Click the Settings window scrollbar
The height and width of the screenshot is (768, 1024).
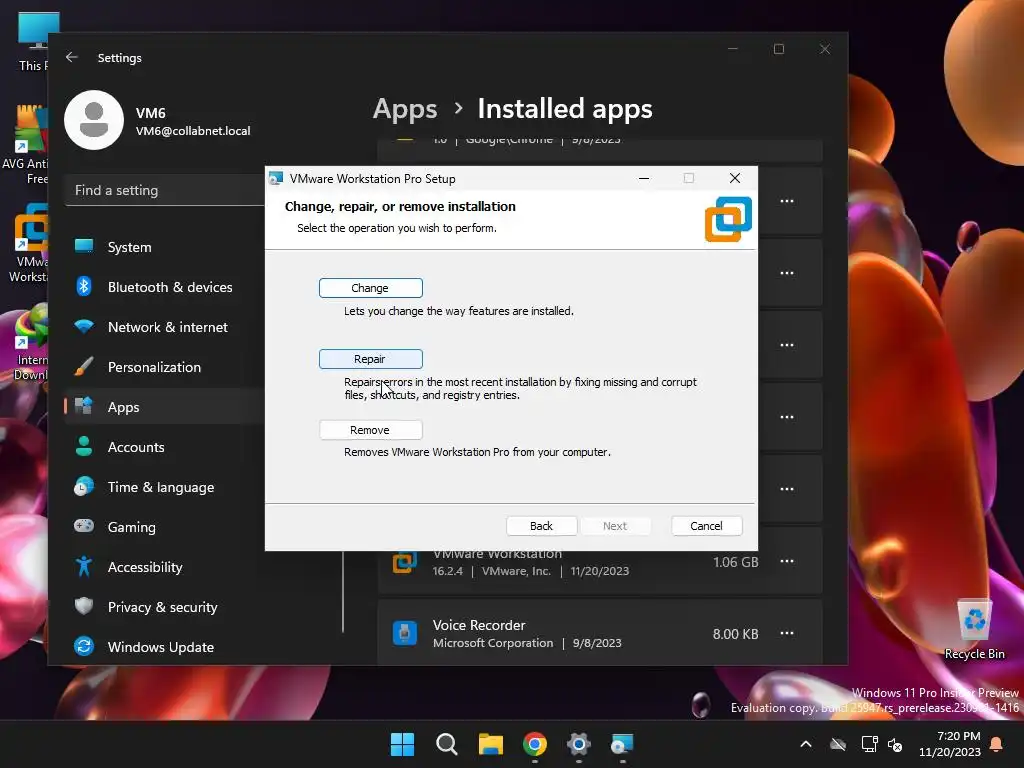(343, 591)
